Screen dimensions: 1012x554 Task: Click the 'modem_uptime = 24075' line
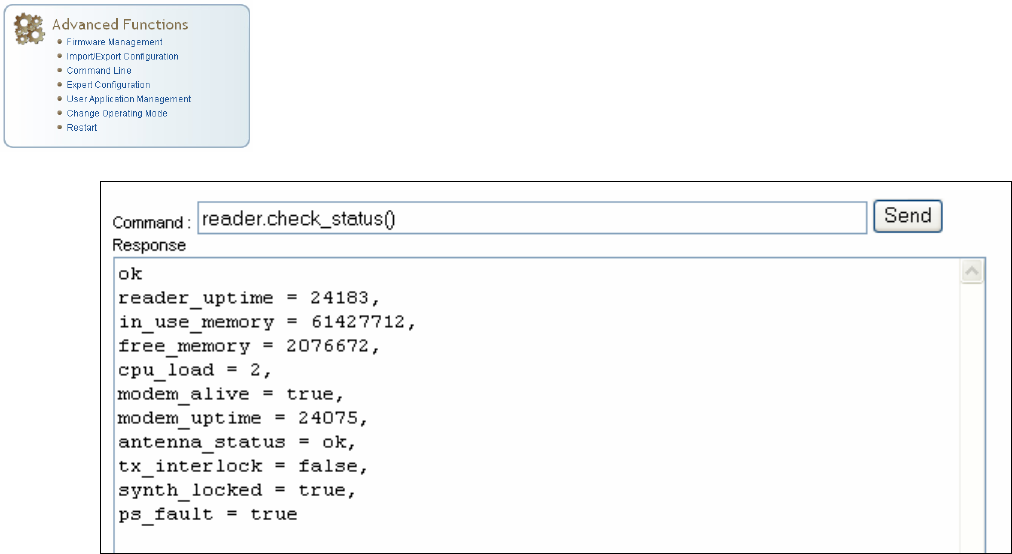[243, 418]
